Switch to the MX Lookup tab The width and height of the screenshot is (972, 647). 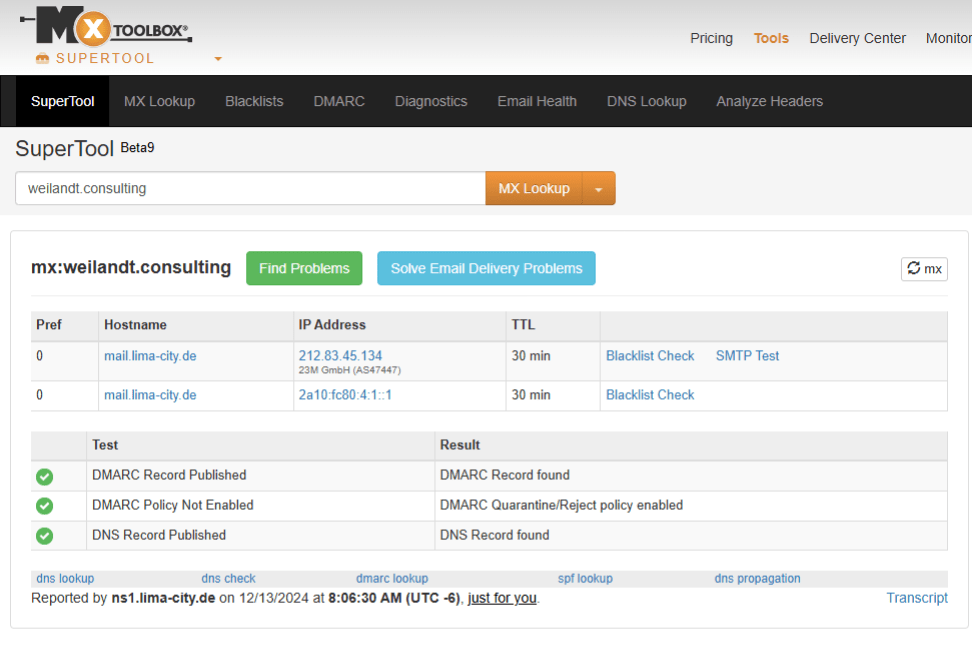(x=159, y=102)
